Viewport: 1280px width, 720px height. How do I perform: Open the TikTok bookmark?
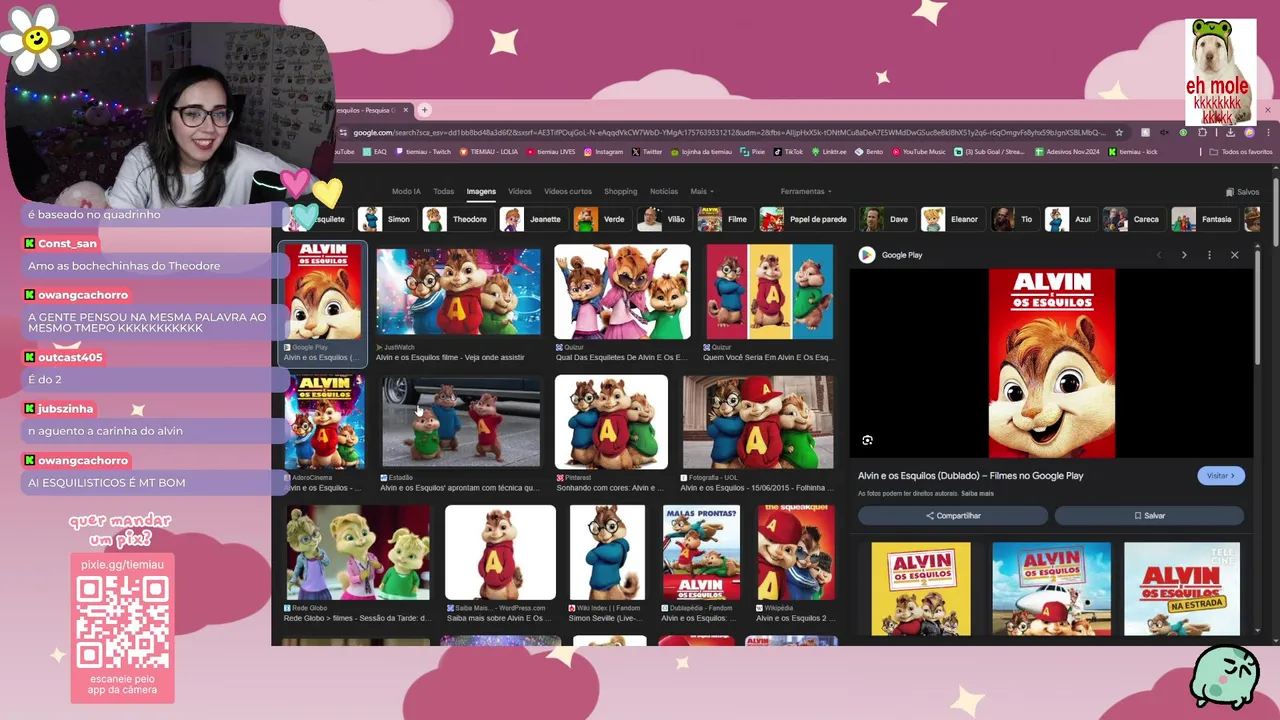pyautogui.click(x=788, y=152)
